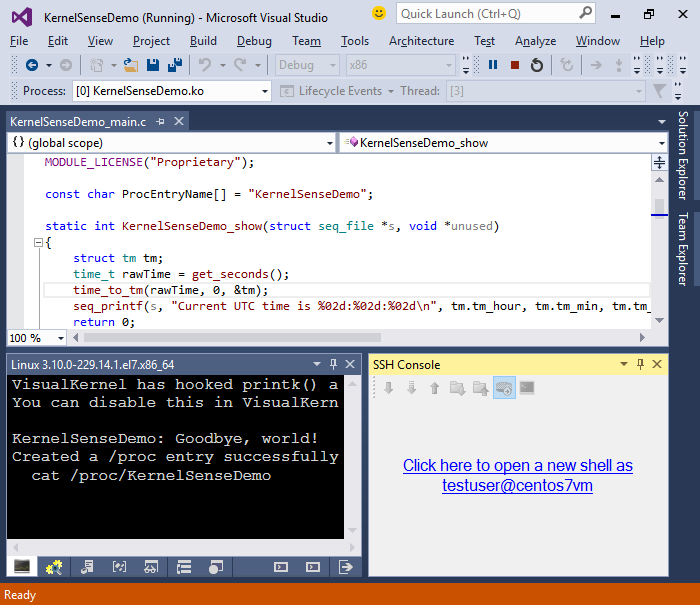The height and width of the screenshot is (605, 700).
Task: Open the File menu
Action: click(x=19, y=41)
